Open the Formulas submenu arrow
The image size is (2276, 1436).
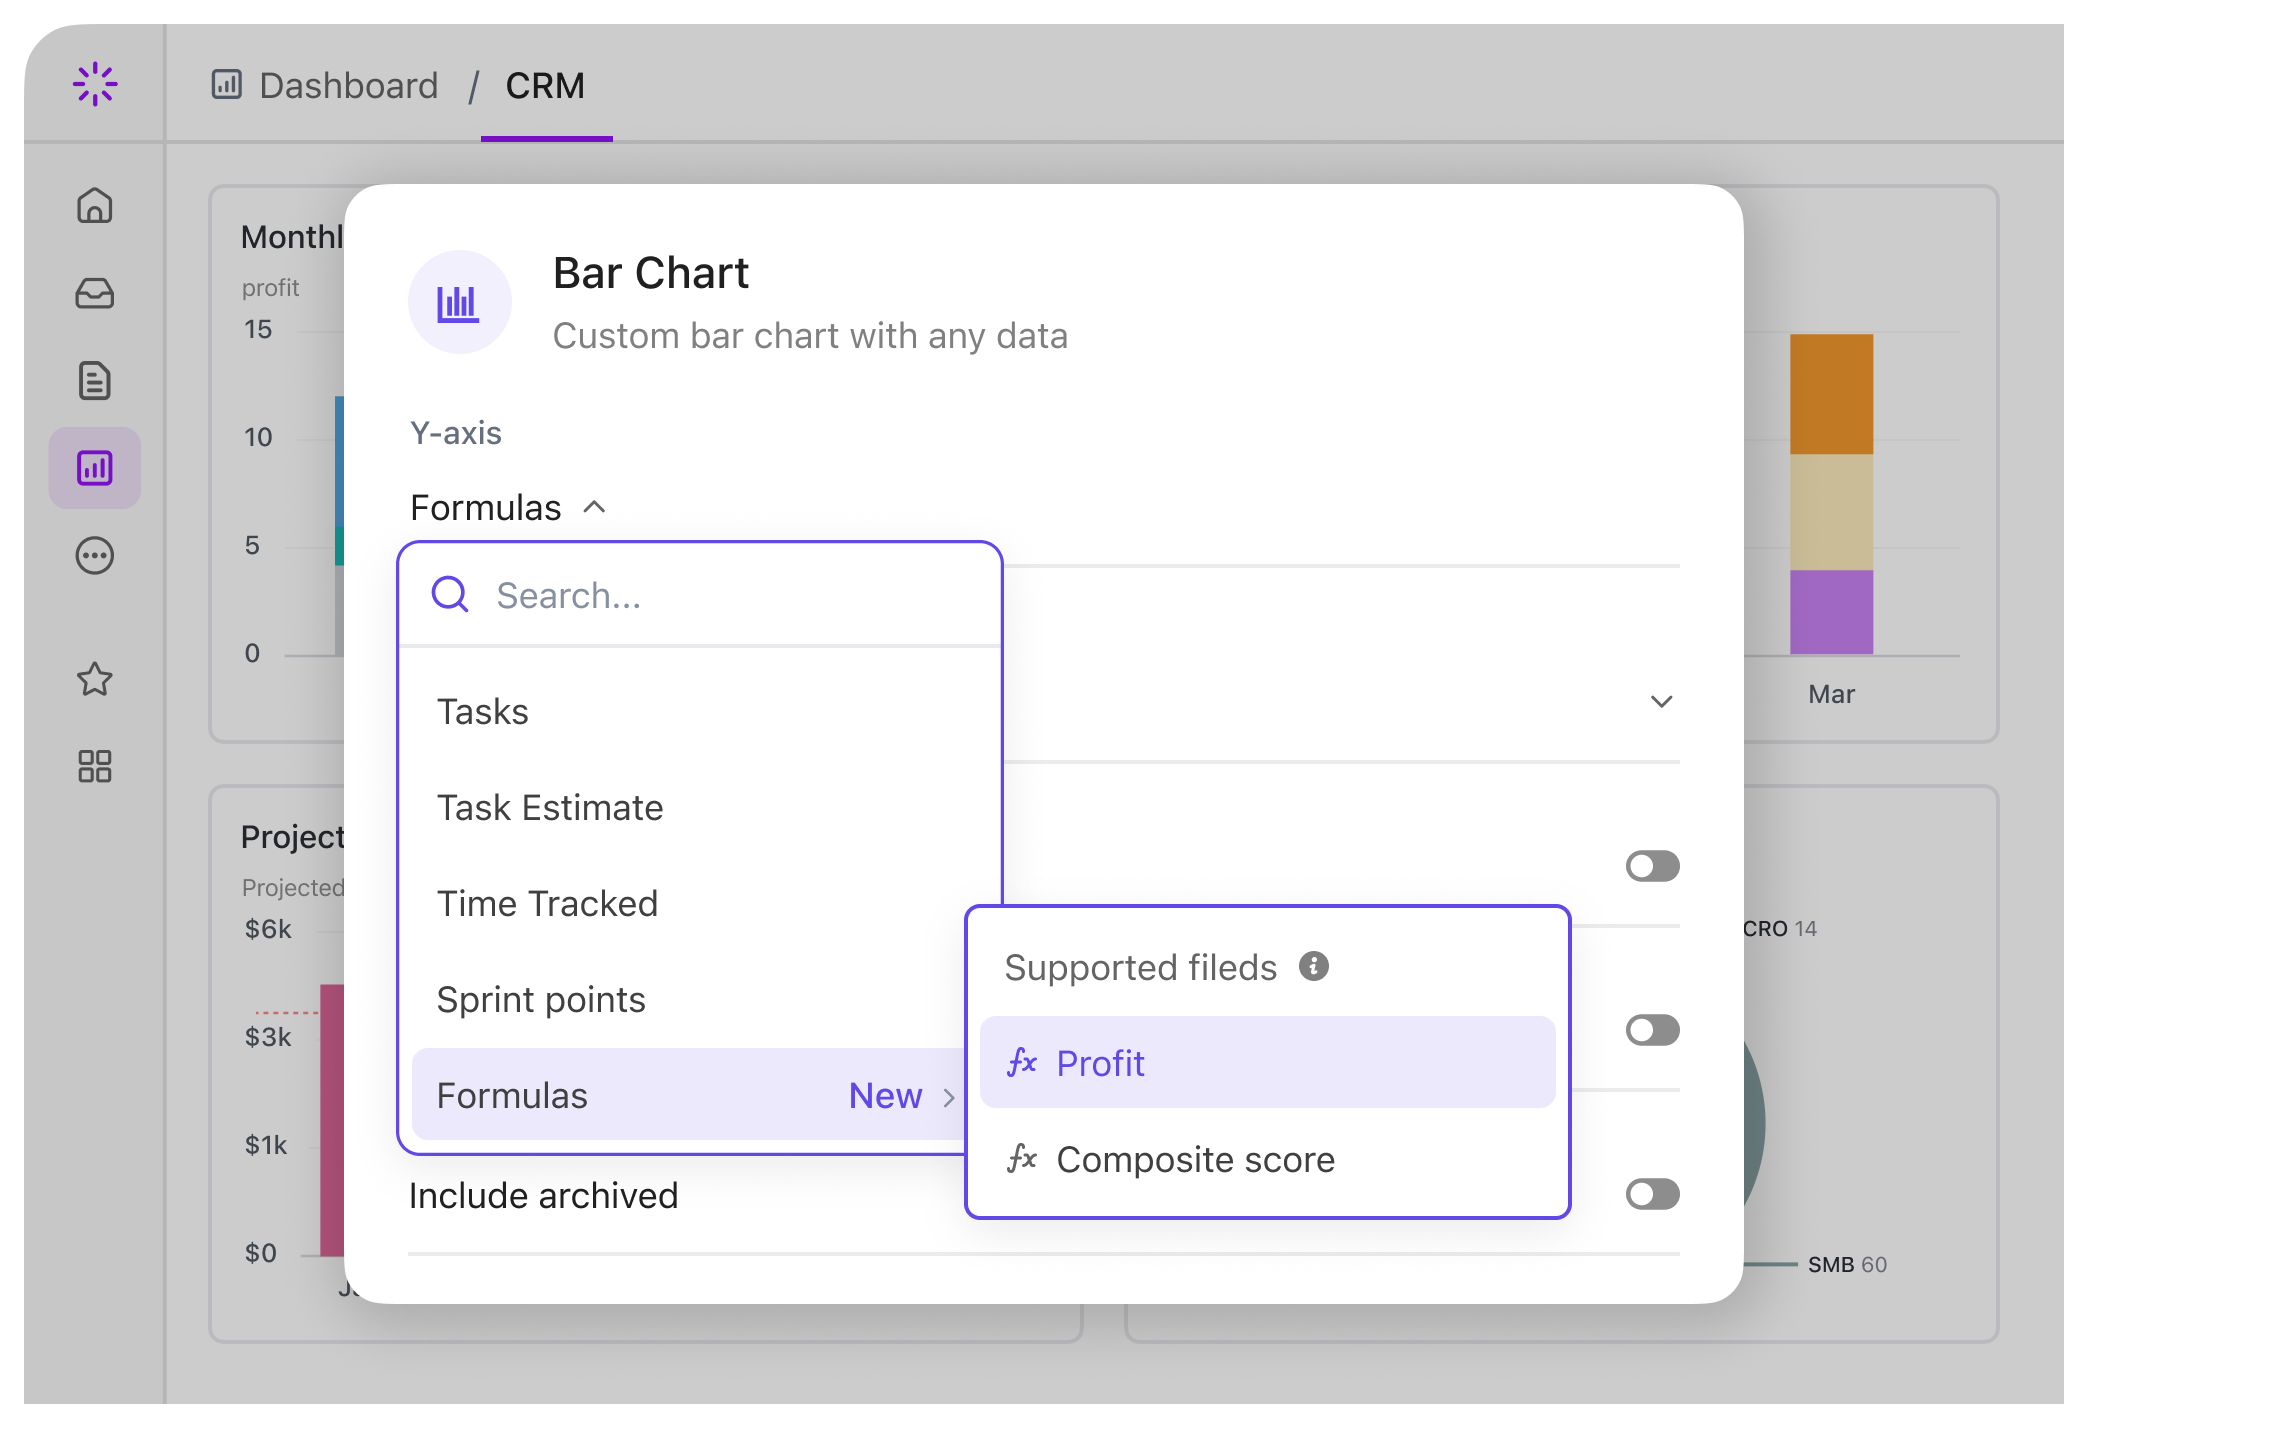click(x=949, y=1097)
